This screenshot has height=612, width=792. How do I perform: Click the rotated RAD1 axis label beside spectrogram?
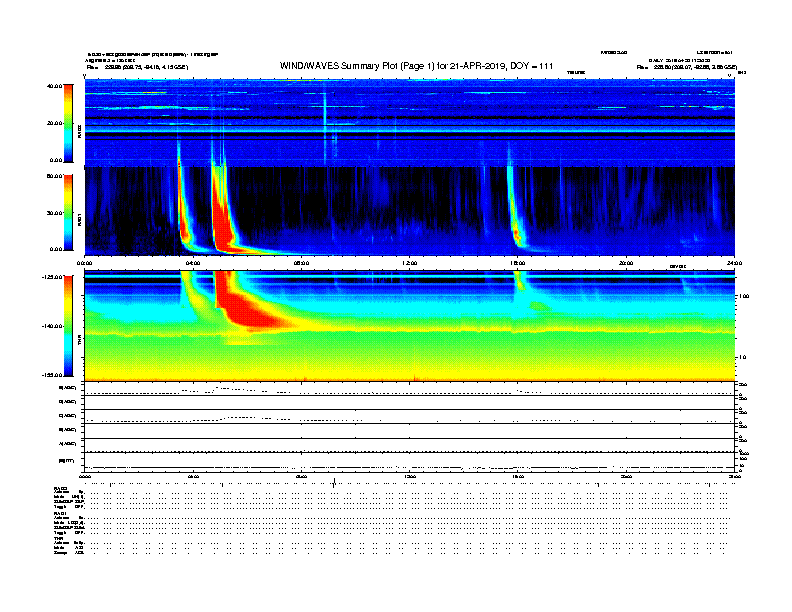click(79, 219)
